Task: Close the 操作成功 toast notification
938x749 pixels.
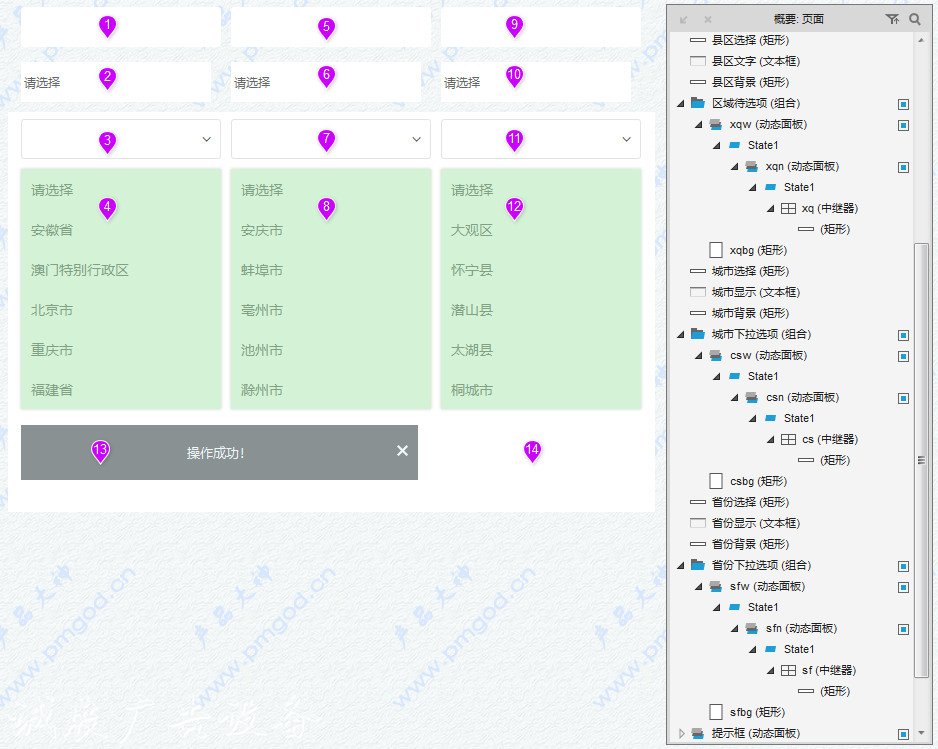Action: [402, 451]
